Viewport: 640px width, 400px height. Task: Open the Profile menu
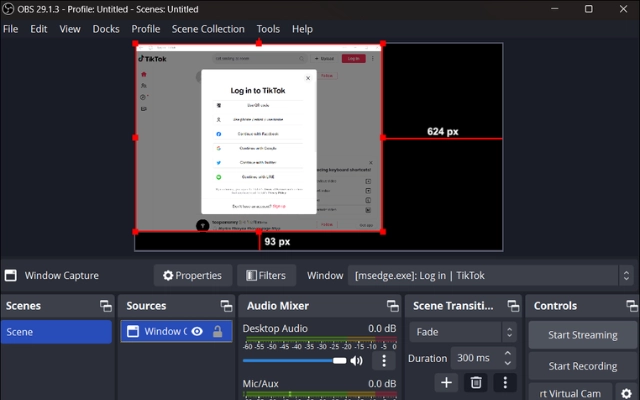pos(146,29)
